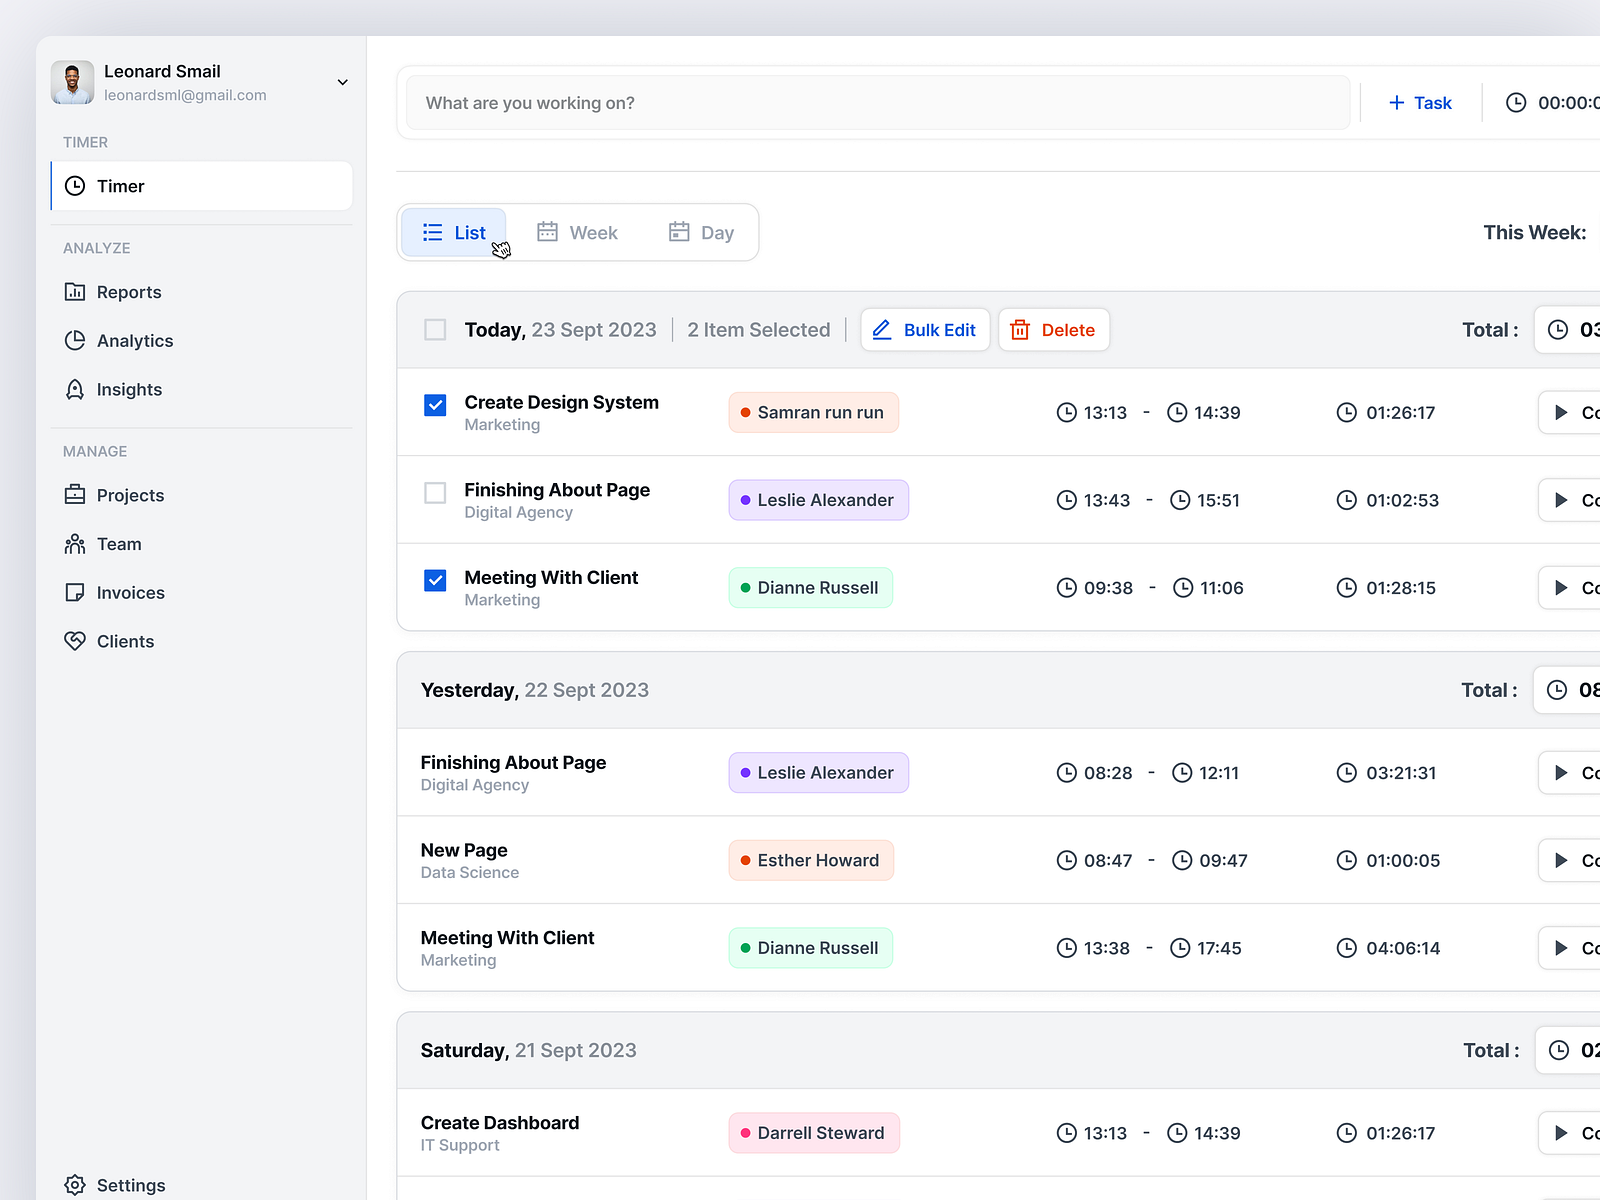Open the Projects section
Image resolution: width=1600 pixels, height=1200 pixels.
click(x=75, y=495)
